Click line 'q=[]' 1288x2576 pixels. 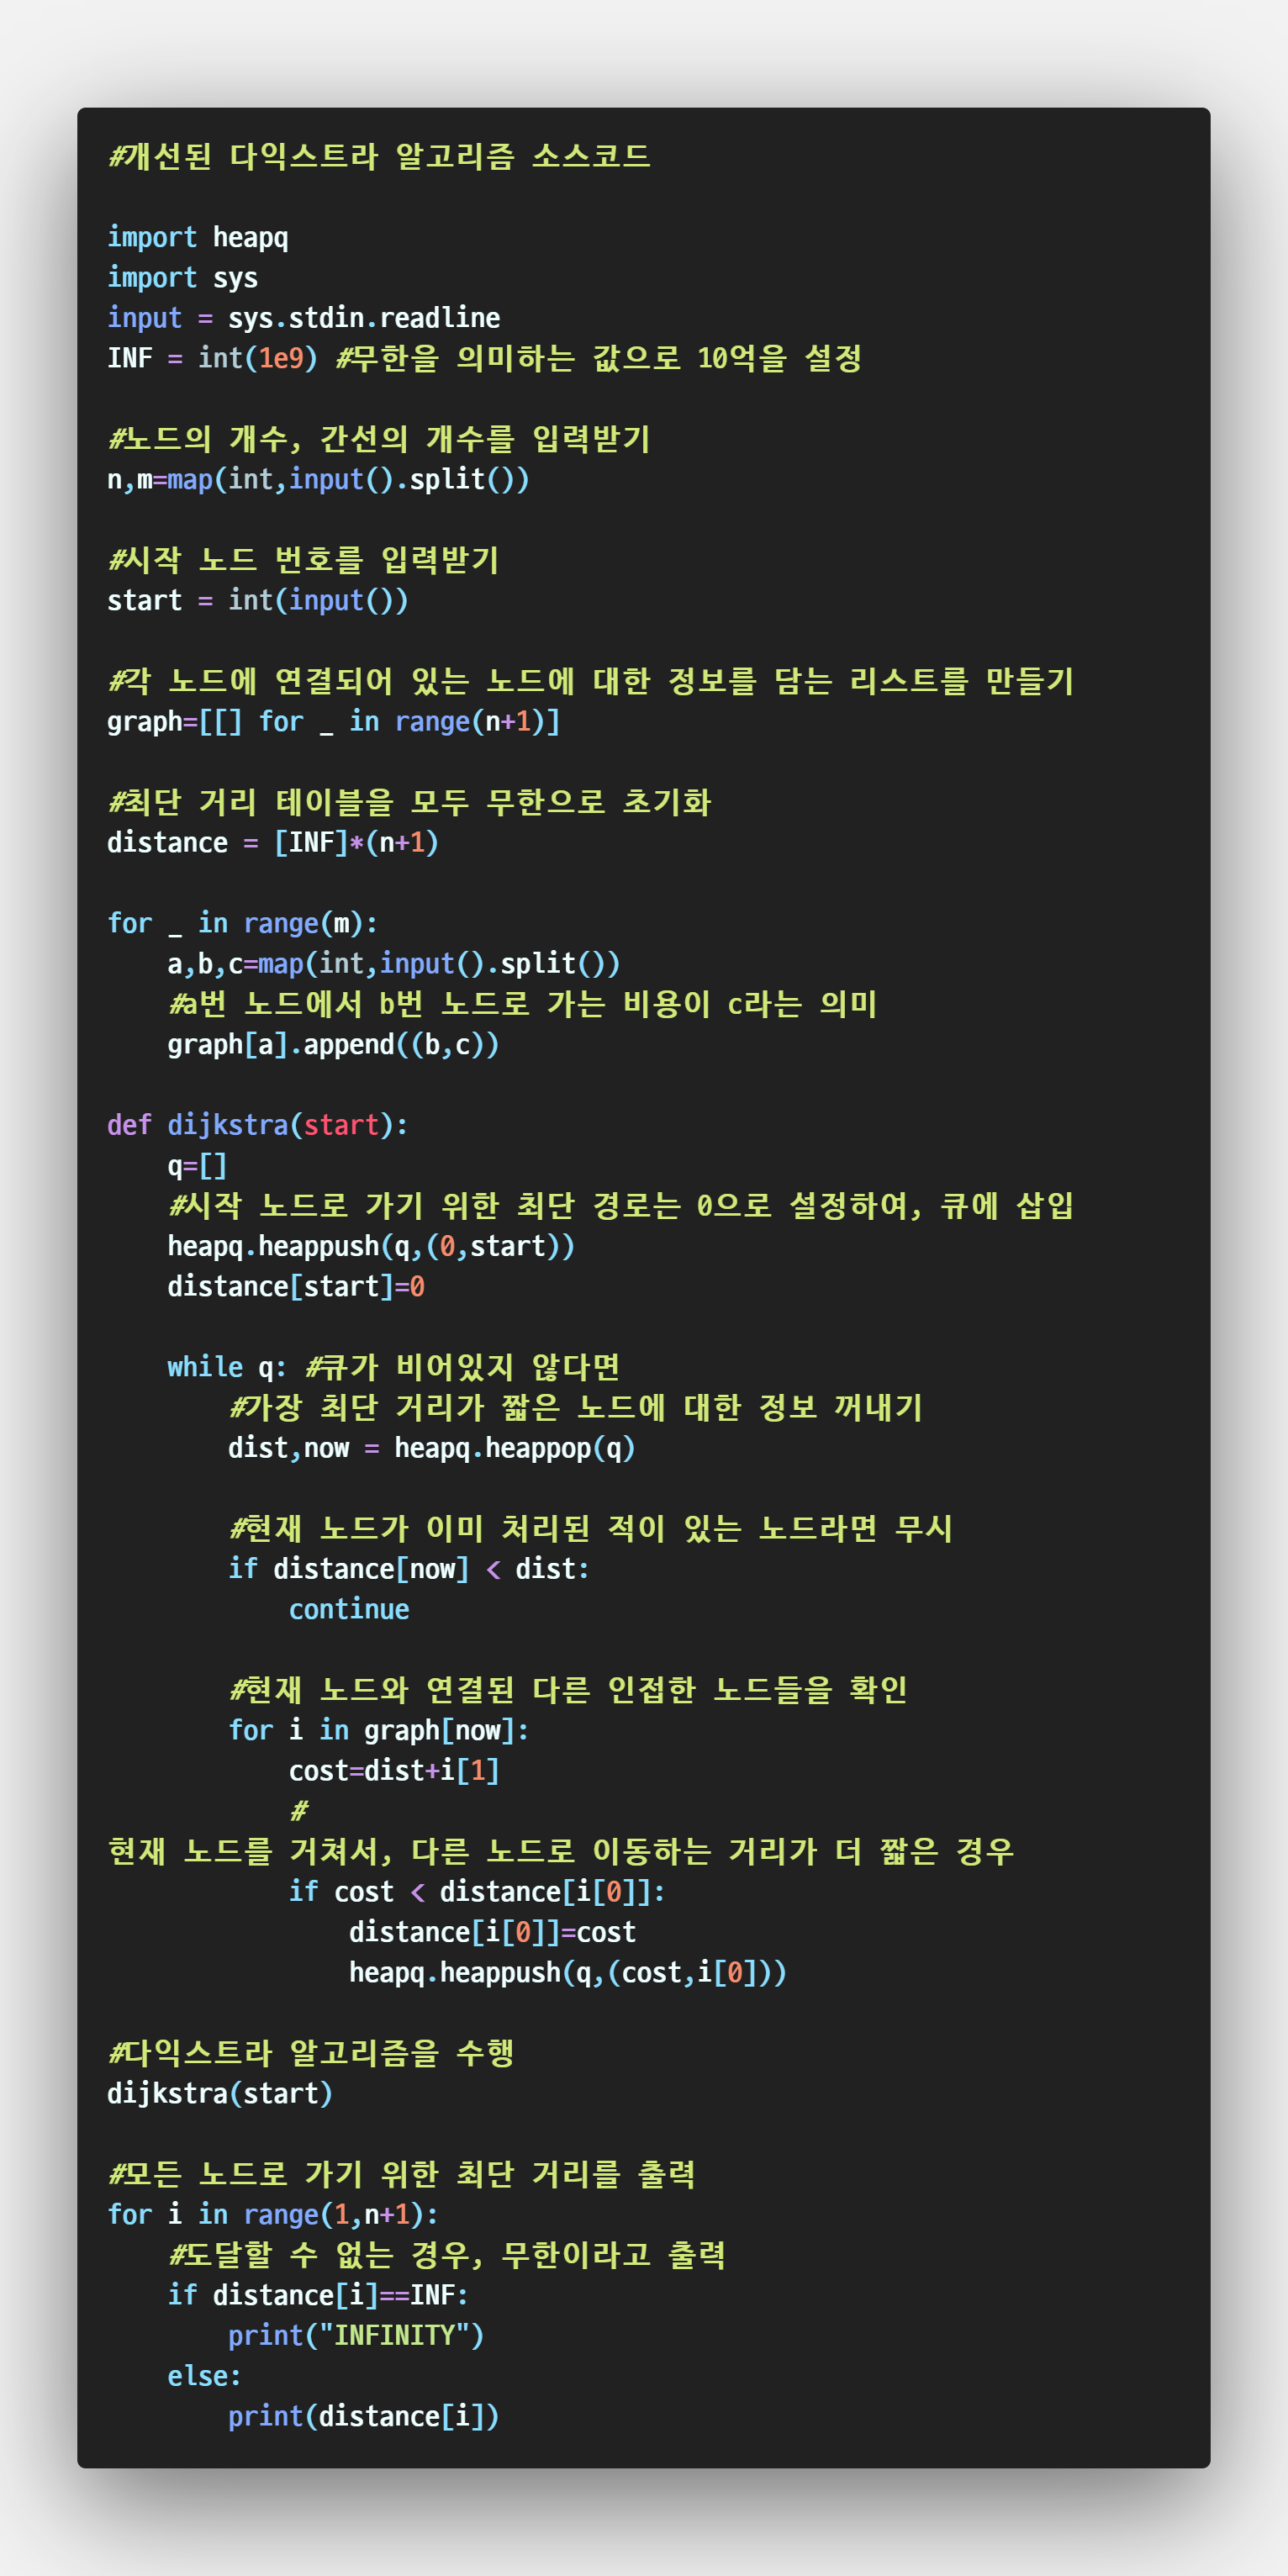click(197, 1165)
